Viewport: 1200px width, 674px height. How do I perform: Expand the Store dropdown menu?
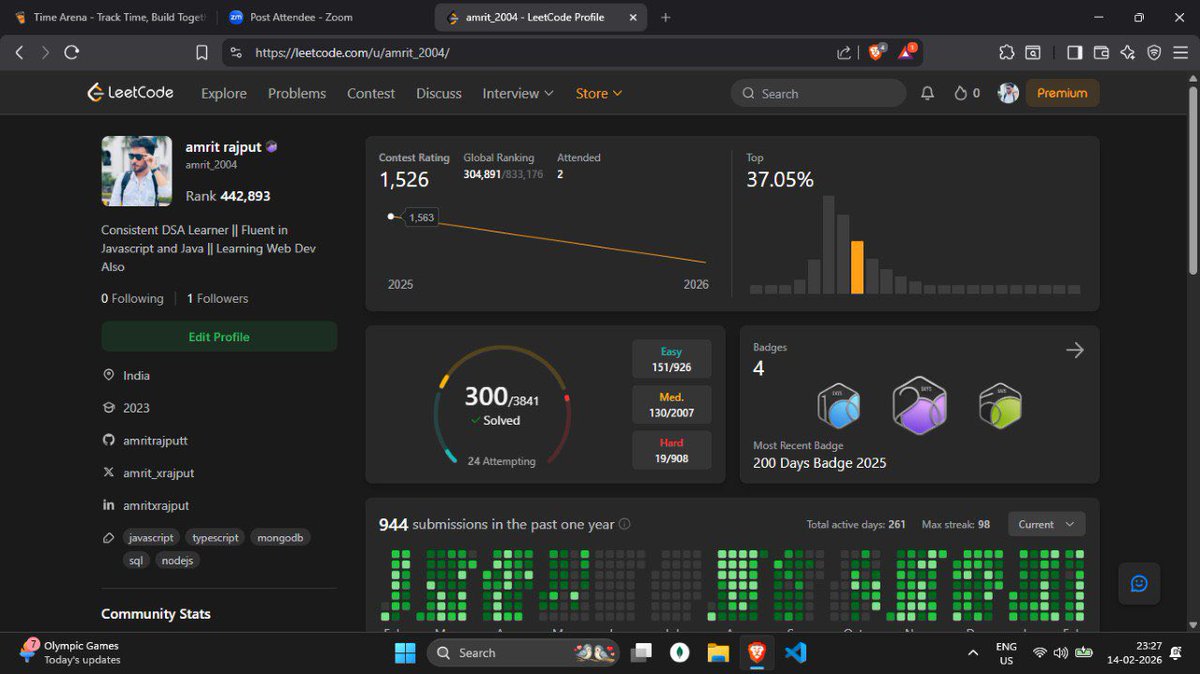599,93
